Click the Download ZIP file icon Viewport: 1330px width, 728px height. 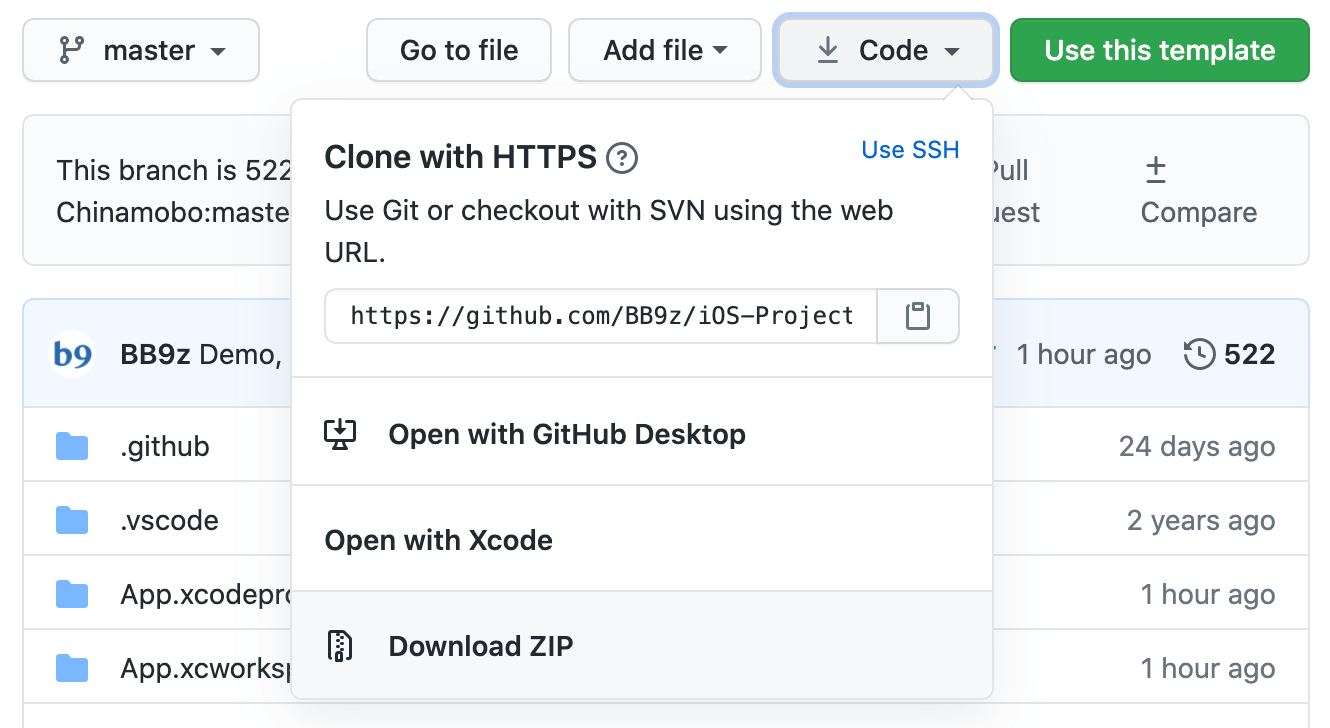pyautogui.click(x=341, y=646)
